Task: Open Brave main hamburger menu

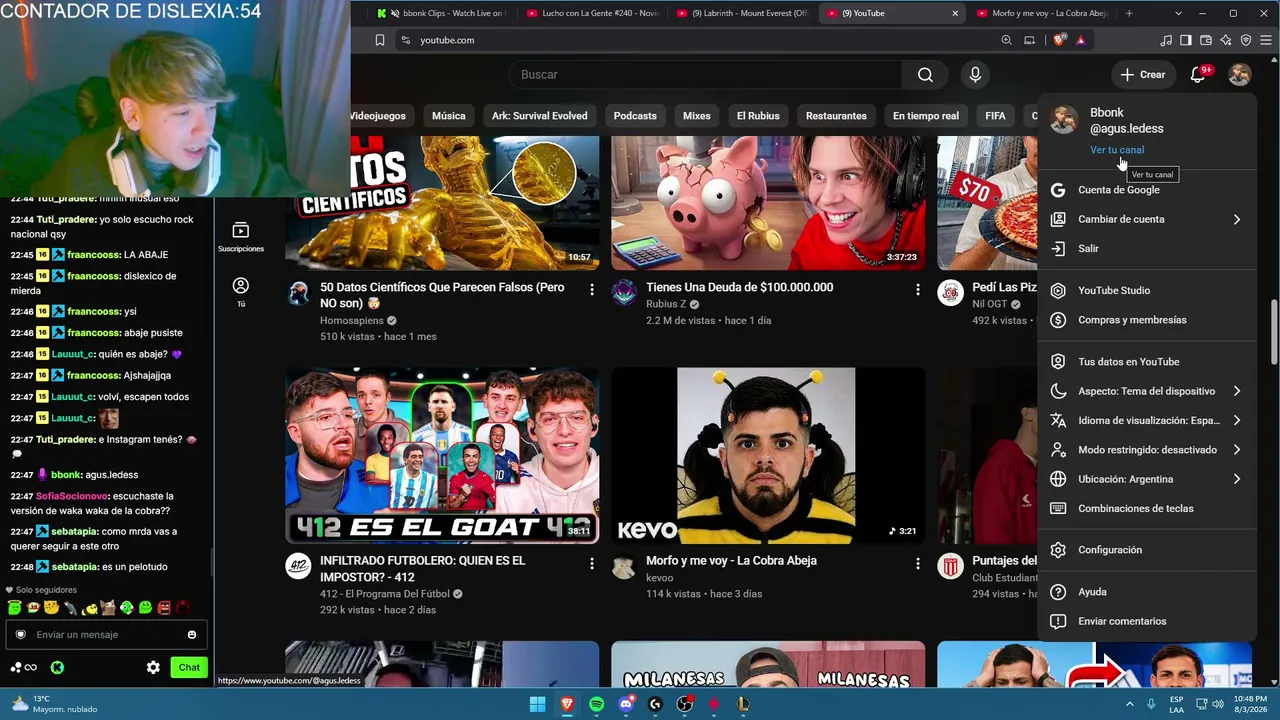Action: tap(1265, 40)
